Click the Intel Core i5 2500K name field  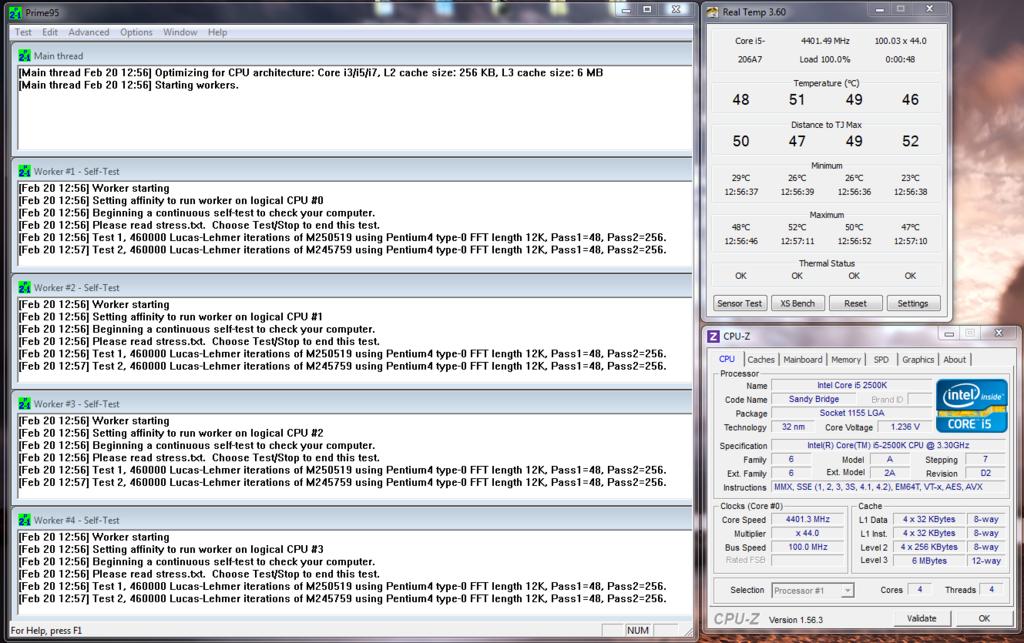[852, 385]
